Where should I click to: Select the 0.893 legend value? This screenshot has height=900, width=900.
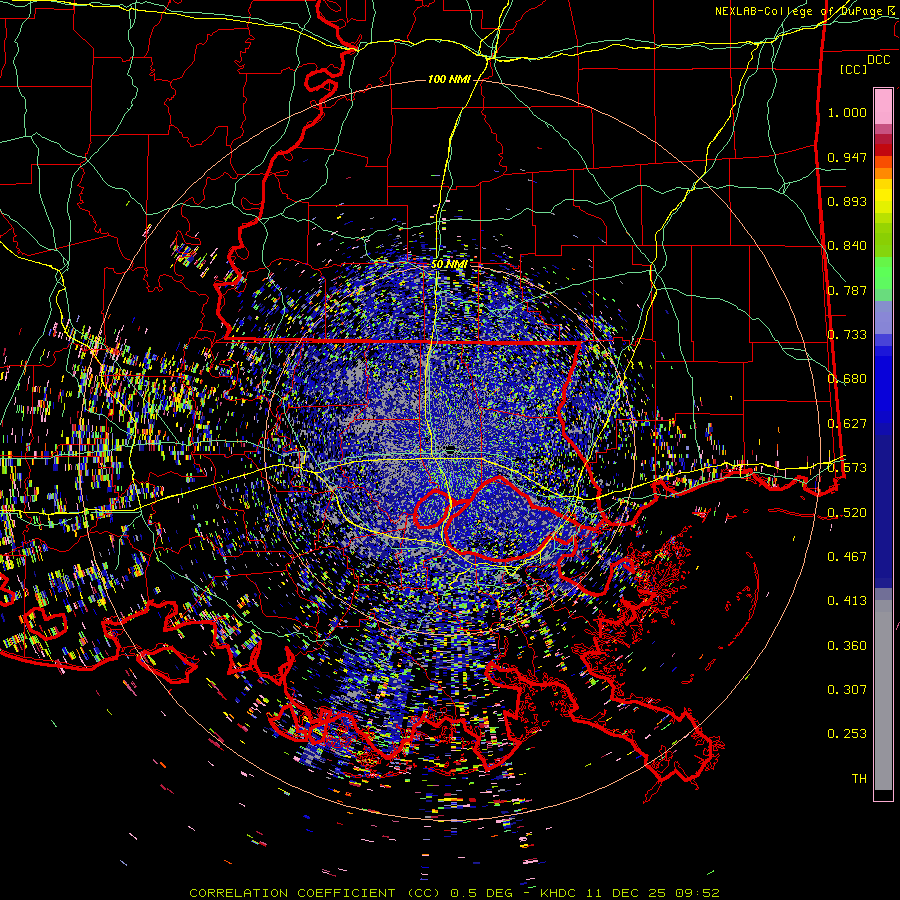pyautogui.click(x=847, y=201)
